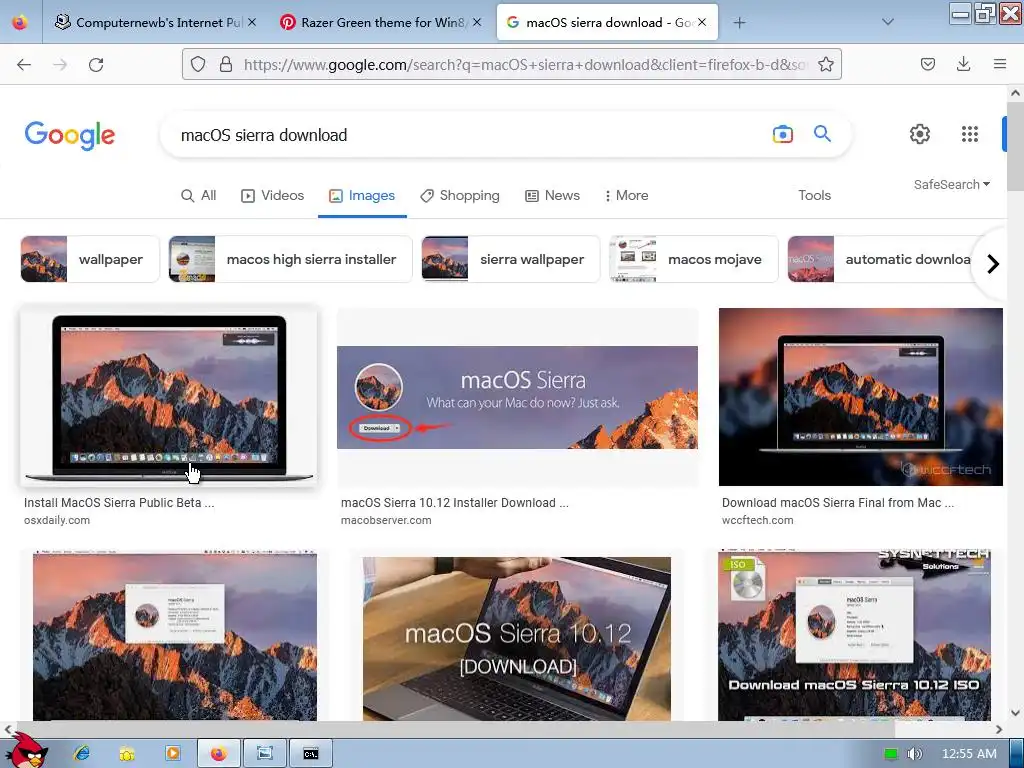Screen dimensions: 1024x768
Task: Open the Firefox downloads panel
Action: click(963, 64)
